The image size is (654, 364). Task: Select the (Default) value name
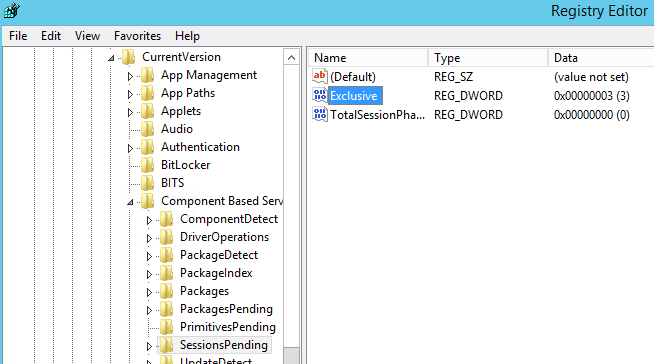(x=353, y=77)
